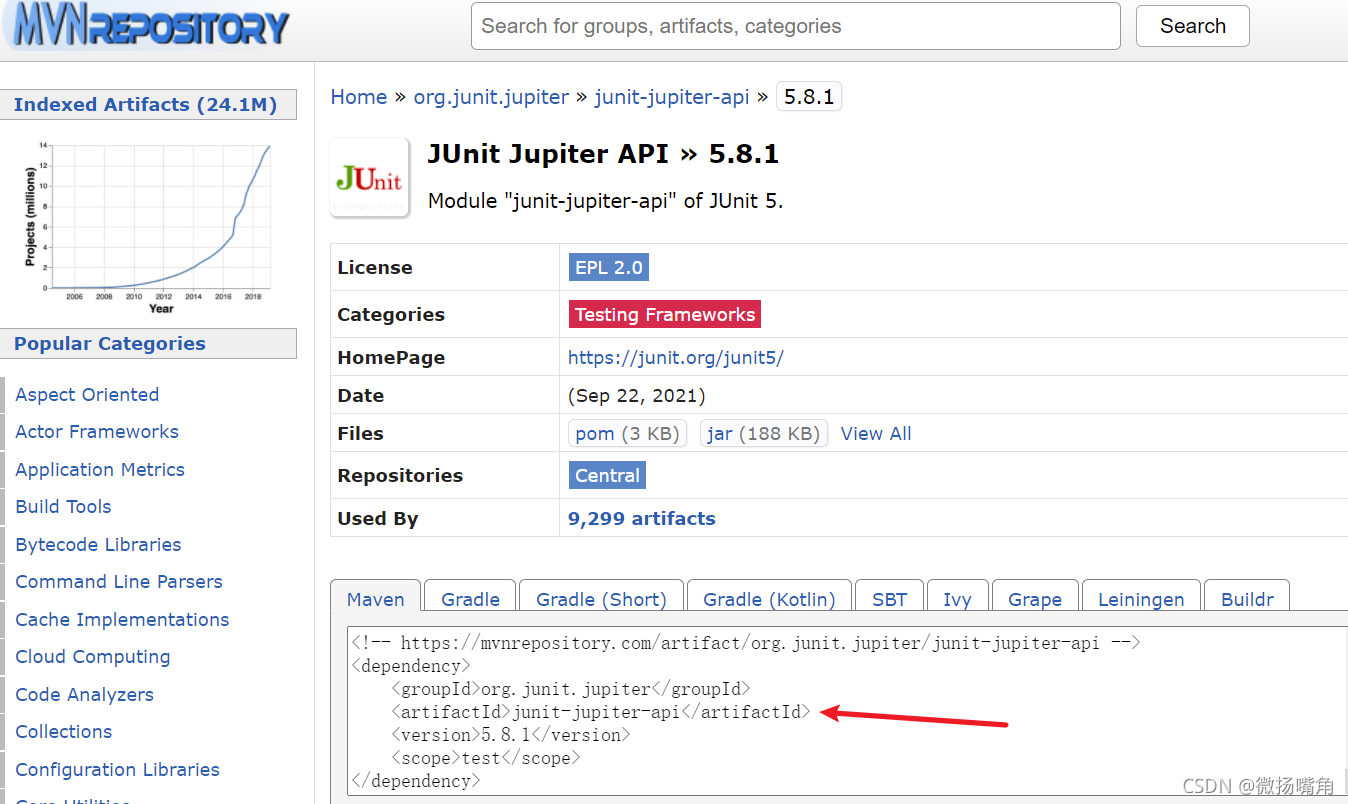Click the JUnit Jupiter API » 5.8.1 title
This screenshot has width=1348, height=804.
click(x=603, y=154)
